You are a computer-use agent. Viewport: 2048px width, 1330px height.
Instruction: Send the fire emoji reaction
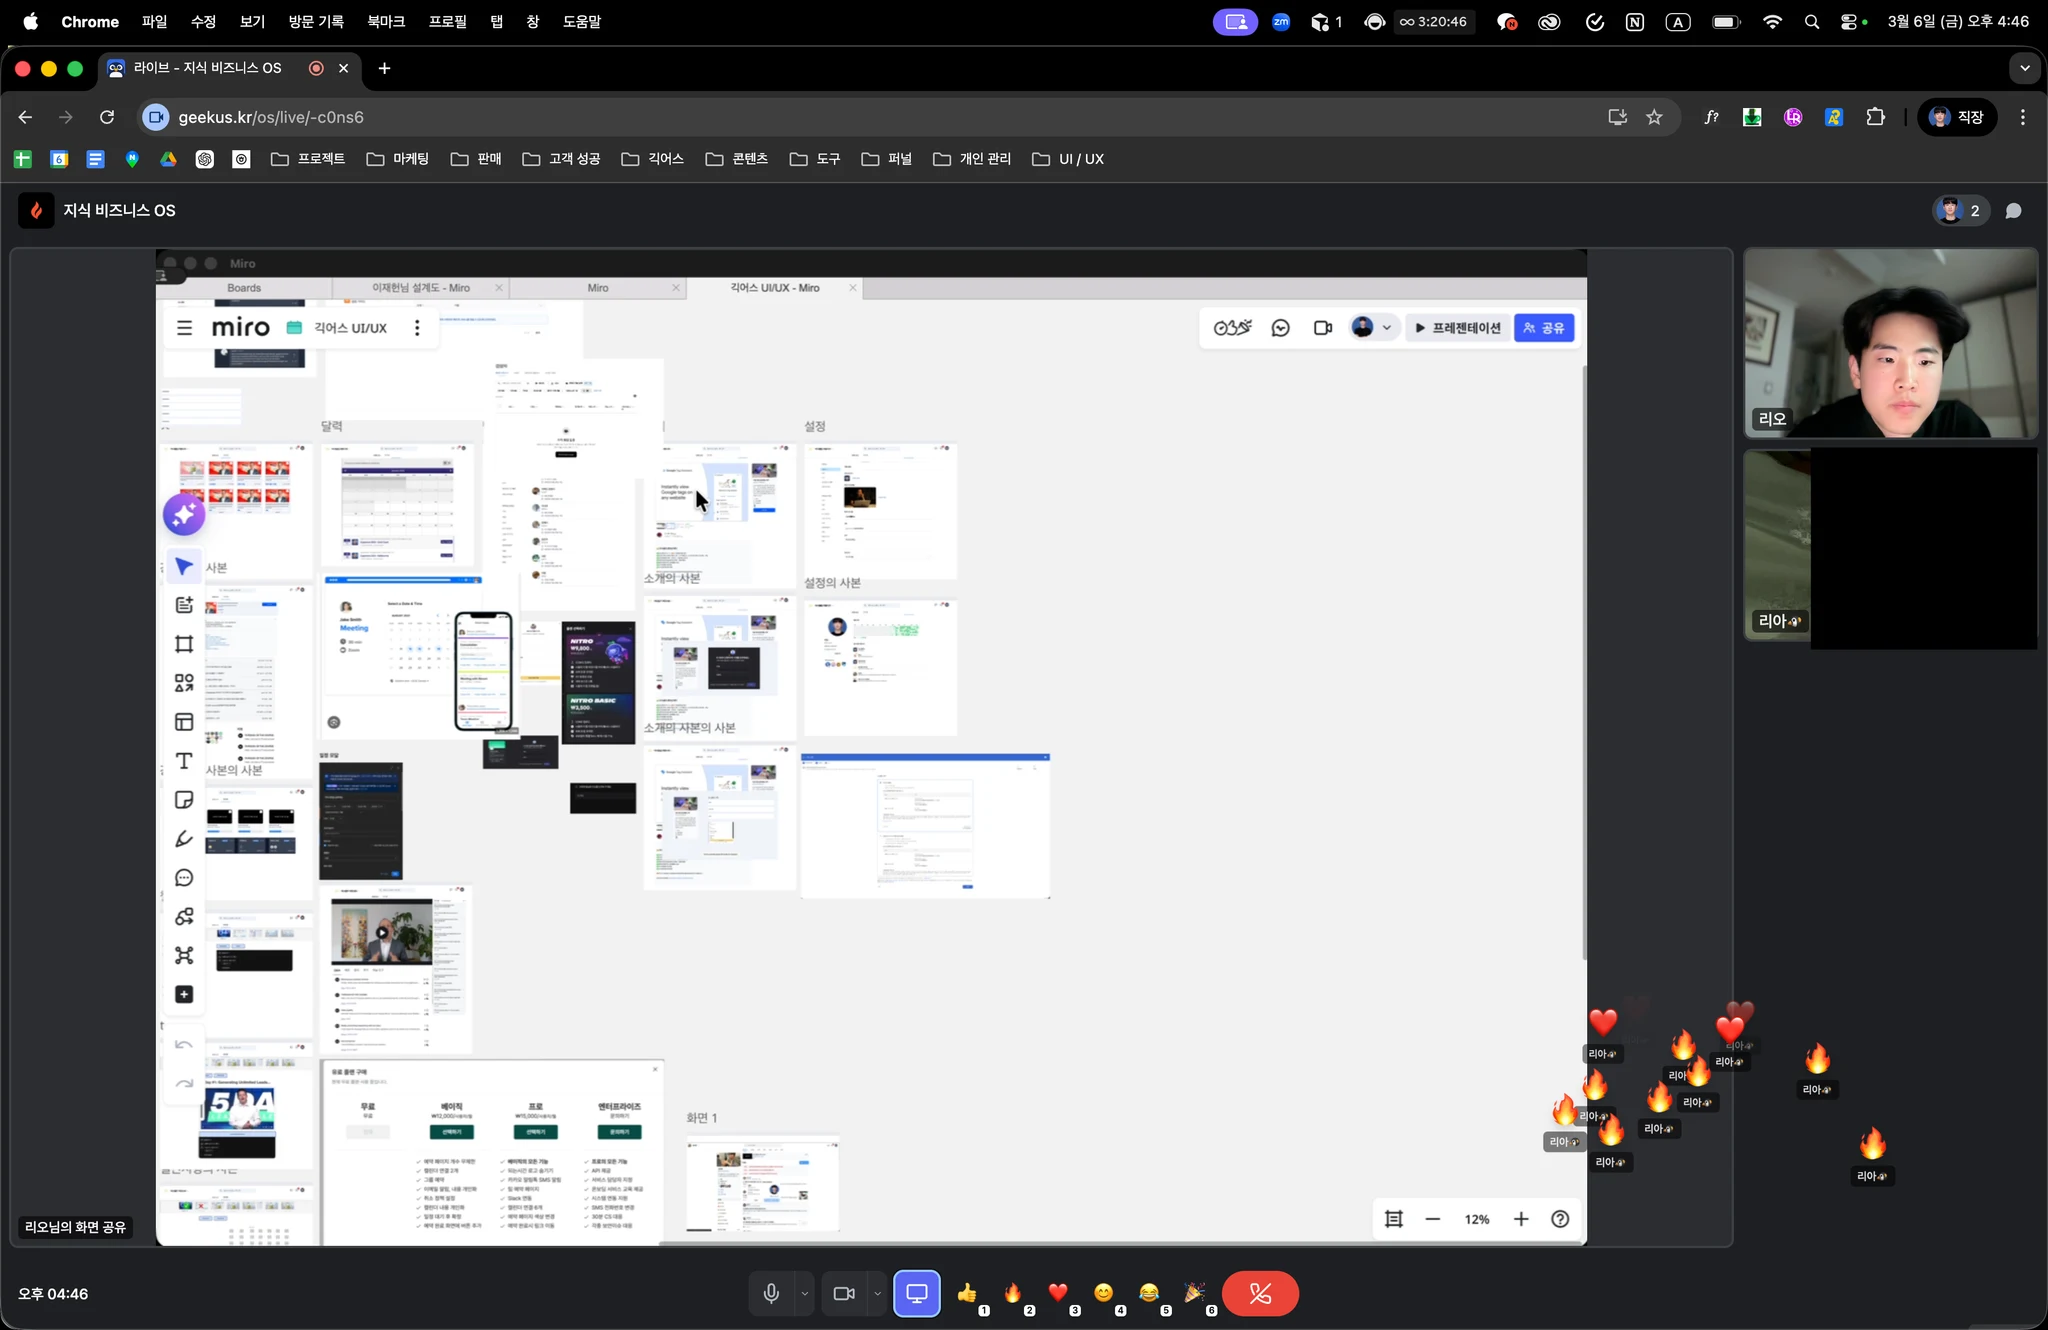pyautogui.click(x=1013, y=1293)
